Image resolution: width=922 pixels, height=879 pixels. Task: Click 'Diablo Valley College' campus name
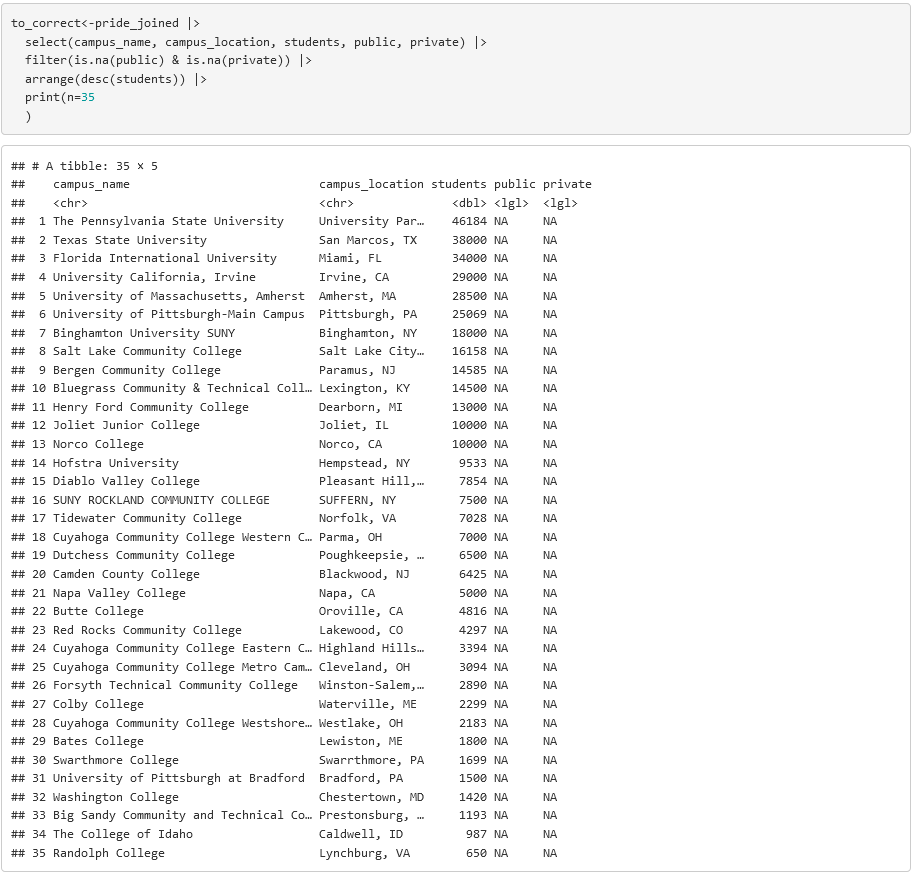click(126, 482)
